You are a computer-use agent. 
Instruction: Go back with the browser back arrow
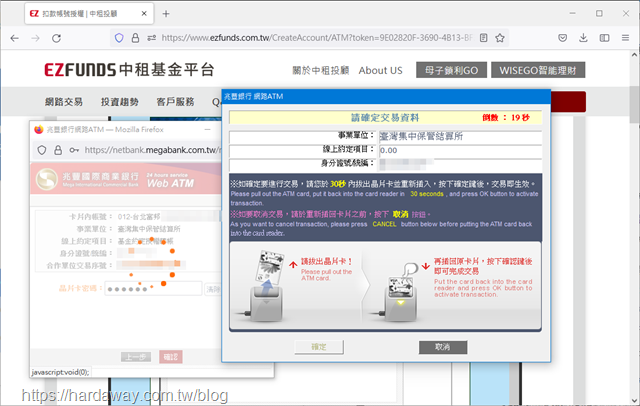tap(15, 38)
